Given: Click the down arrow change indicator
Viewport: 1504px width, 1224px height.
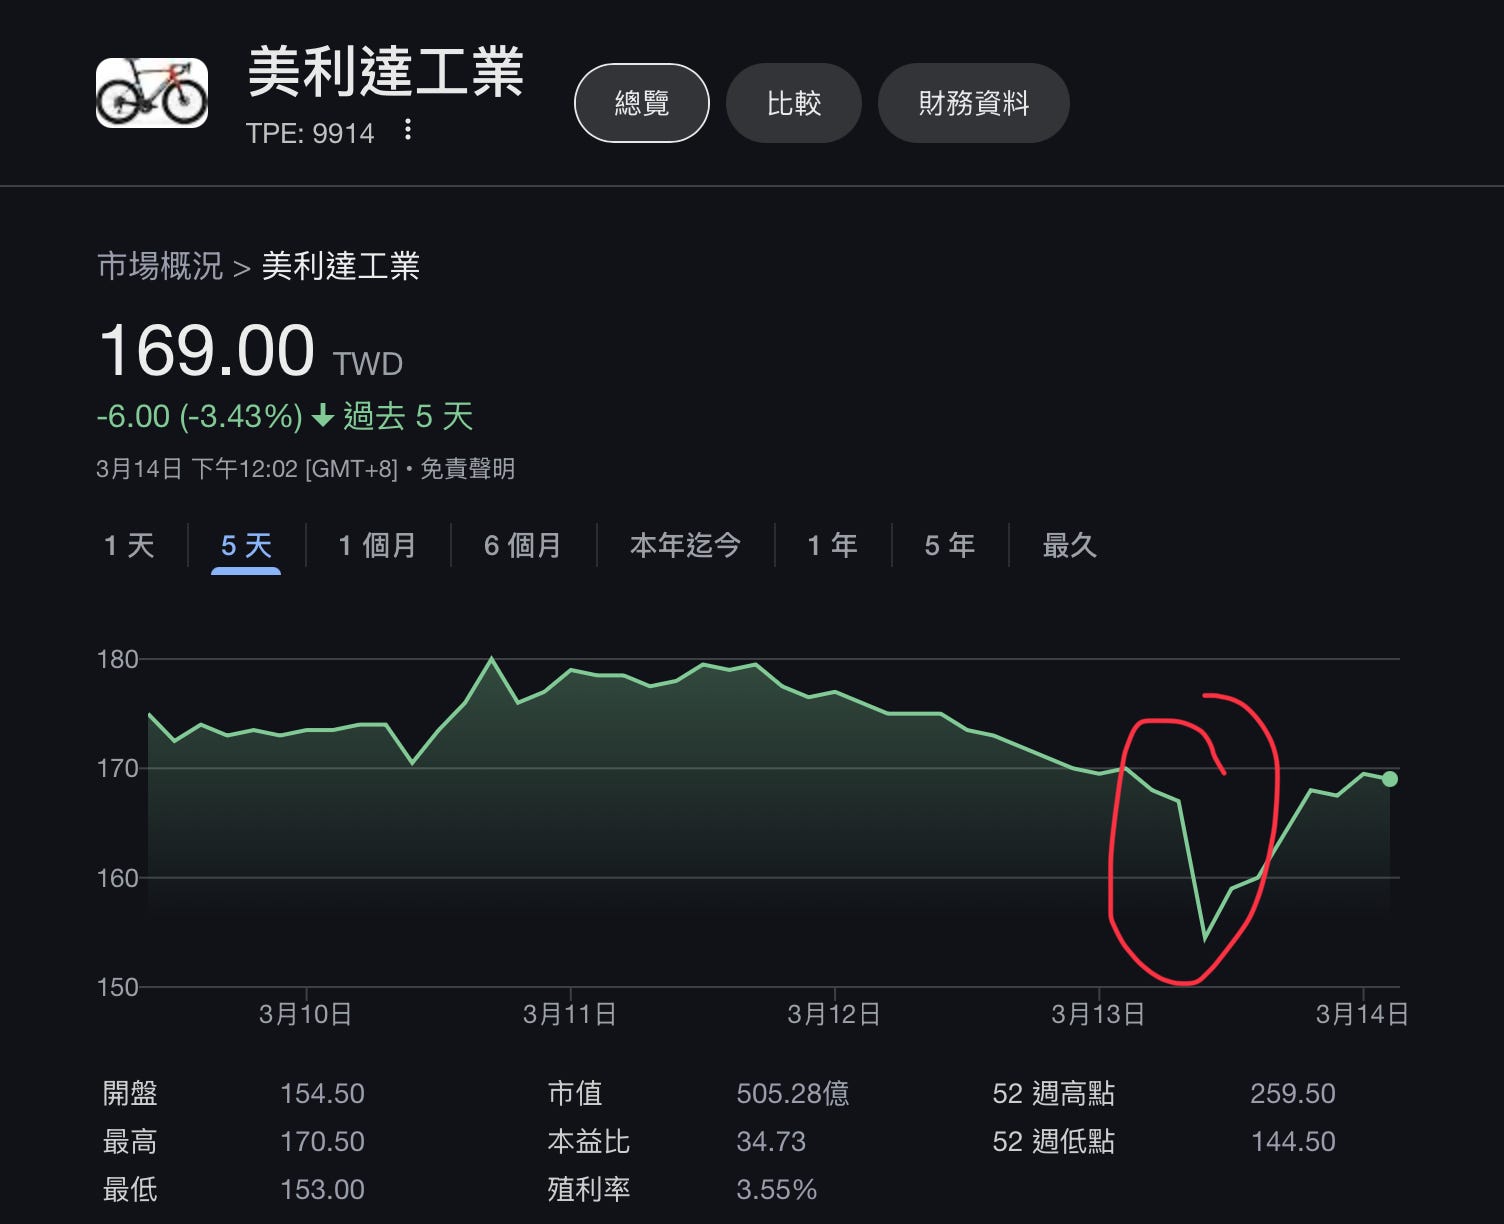Looking at the screenshot, I should (x=322, y=416).
